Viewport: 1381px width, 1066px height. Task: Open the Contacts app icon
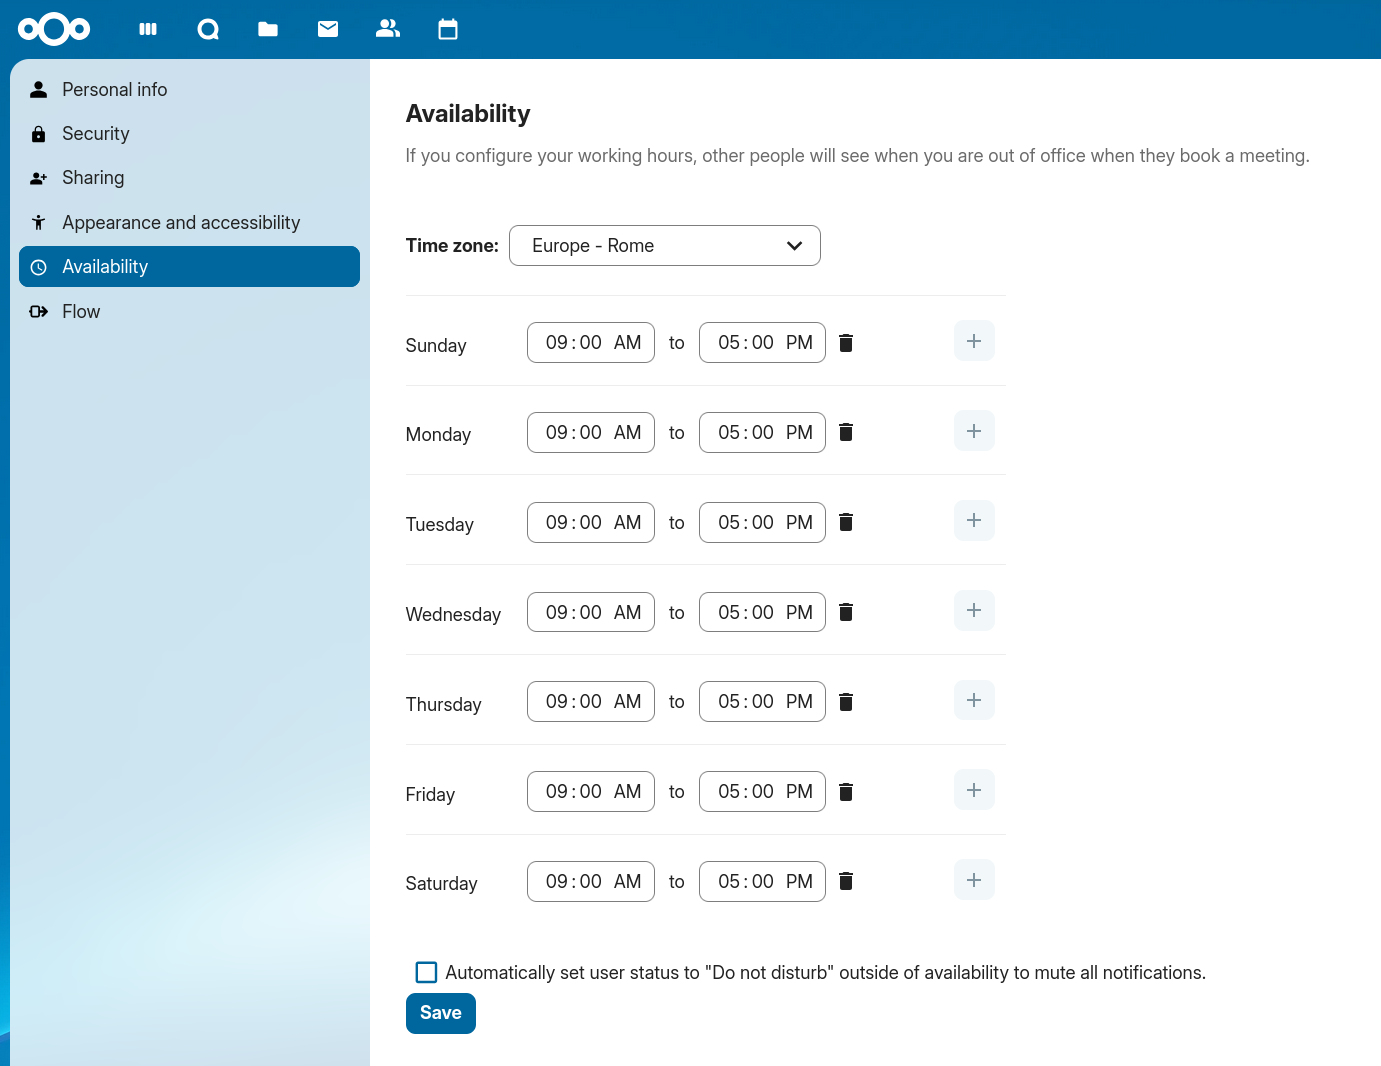click(x=388, y=29)
